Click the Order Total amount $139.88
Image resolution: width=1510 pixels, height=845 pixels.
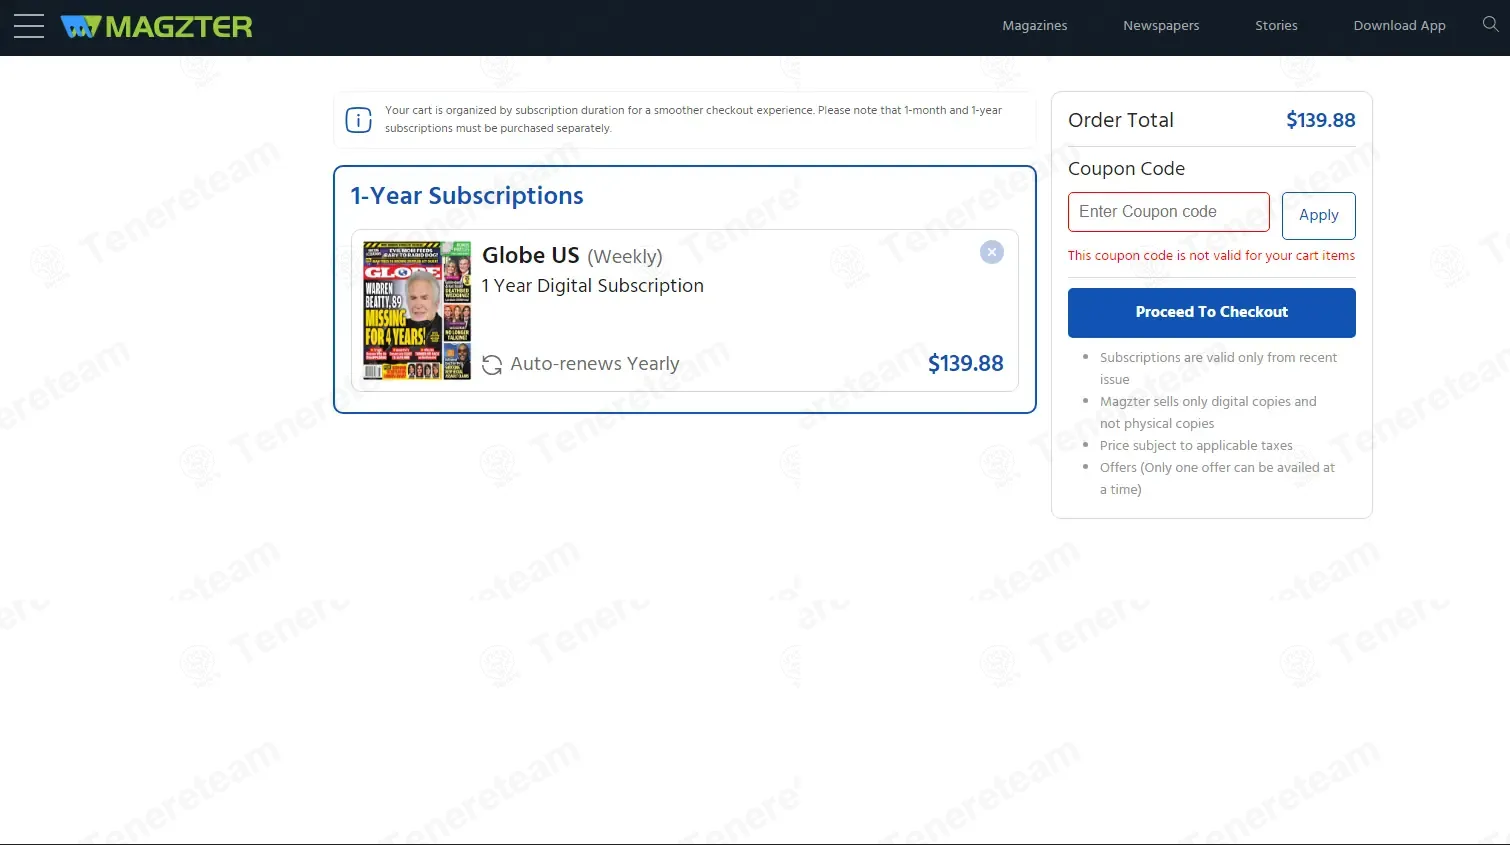click(x=1320, y=120)
